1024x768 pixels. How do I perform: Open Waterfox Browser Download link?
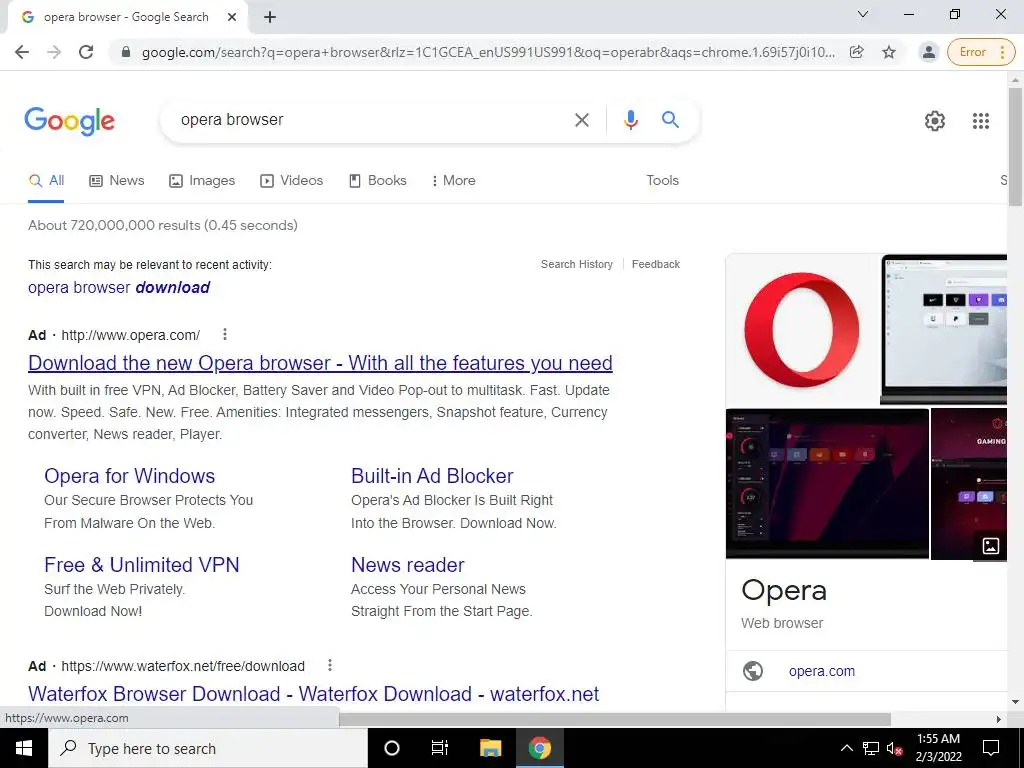[x=313, y=694]
